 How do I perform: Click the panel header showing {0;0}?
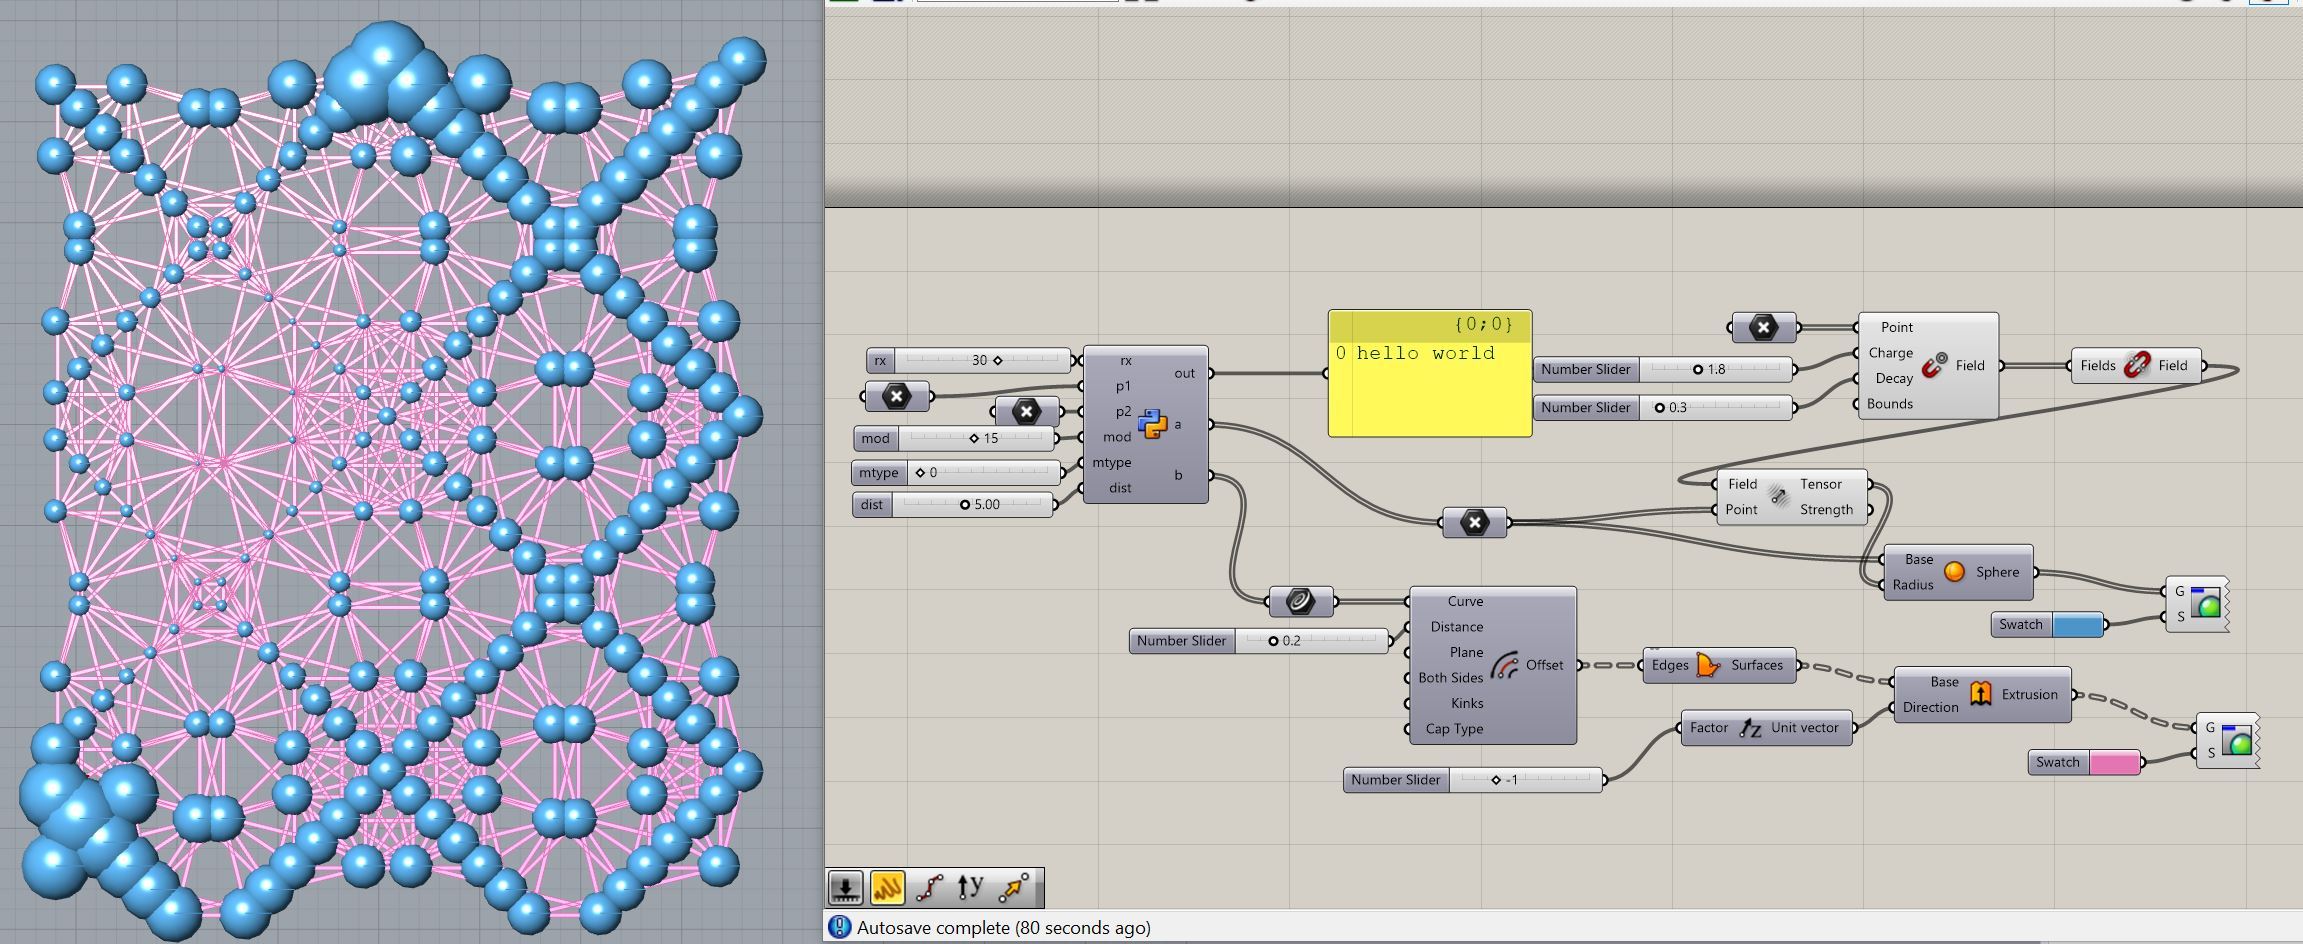click(x=1430, y=324)
